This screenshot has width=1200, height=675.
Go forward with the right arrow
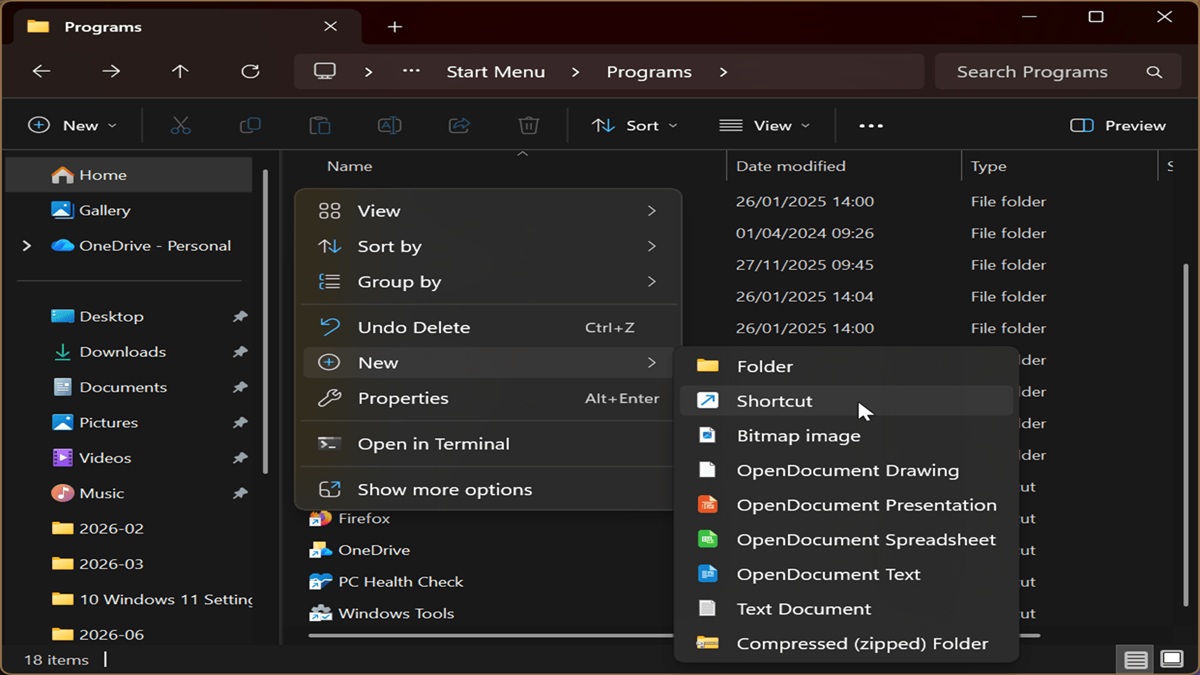[111, 71]
